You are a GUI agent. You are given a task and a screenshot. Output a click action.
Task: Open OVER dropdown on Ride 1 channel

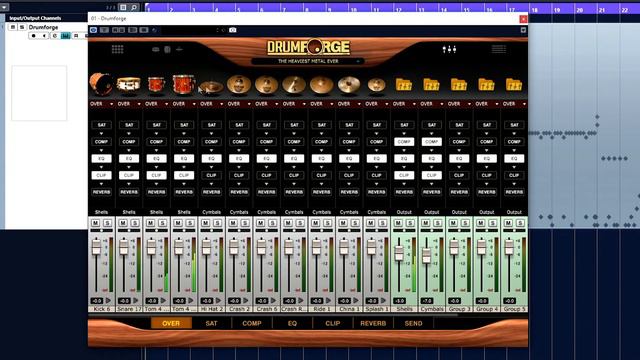click(x=322, y=104)
